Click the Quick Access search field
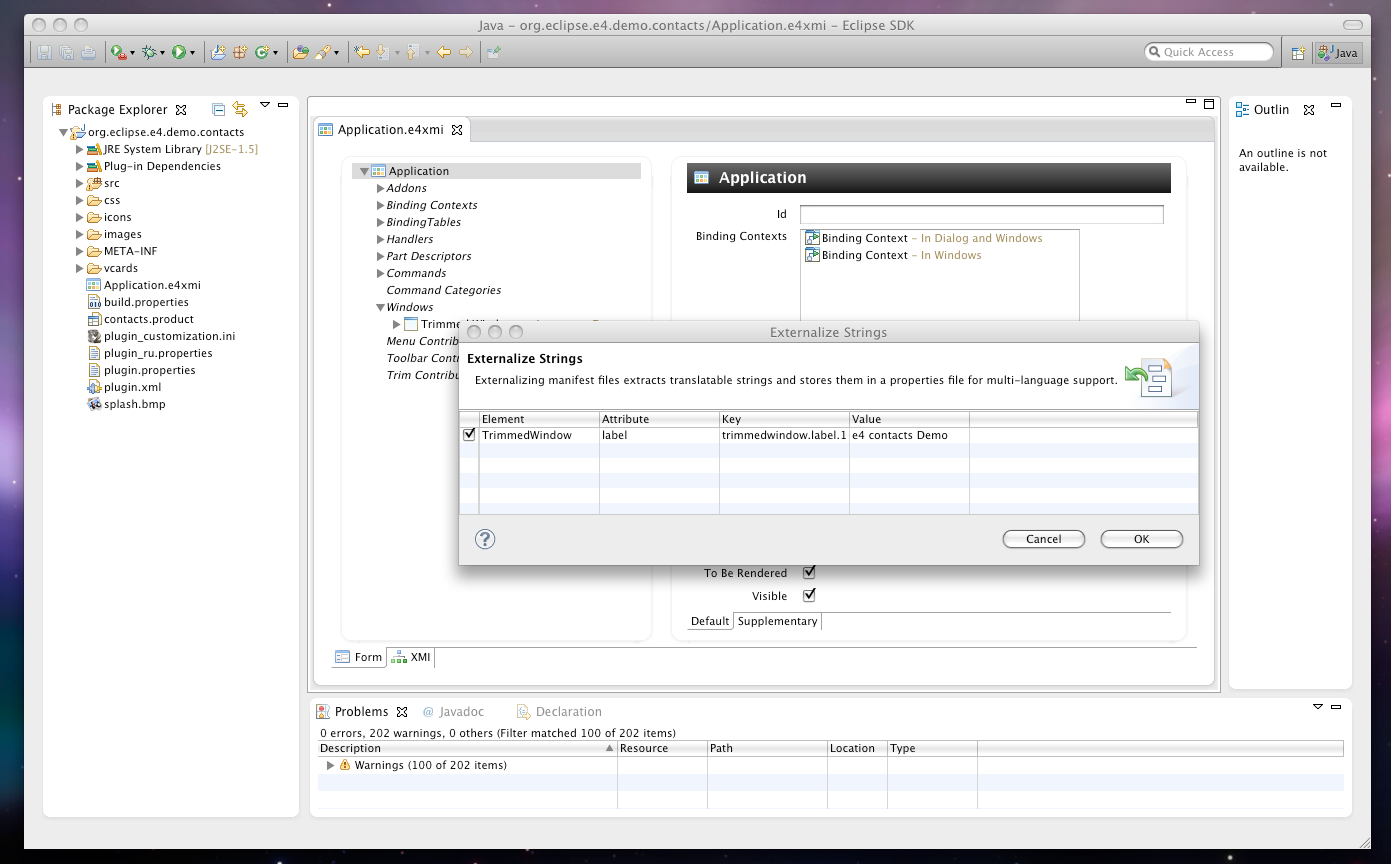The width and height of the screenshot is (1391, 864). (x=1210, y=52)
